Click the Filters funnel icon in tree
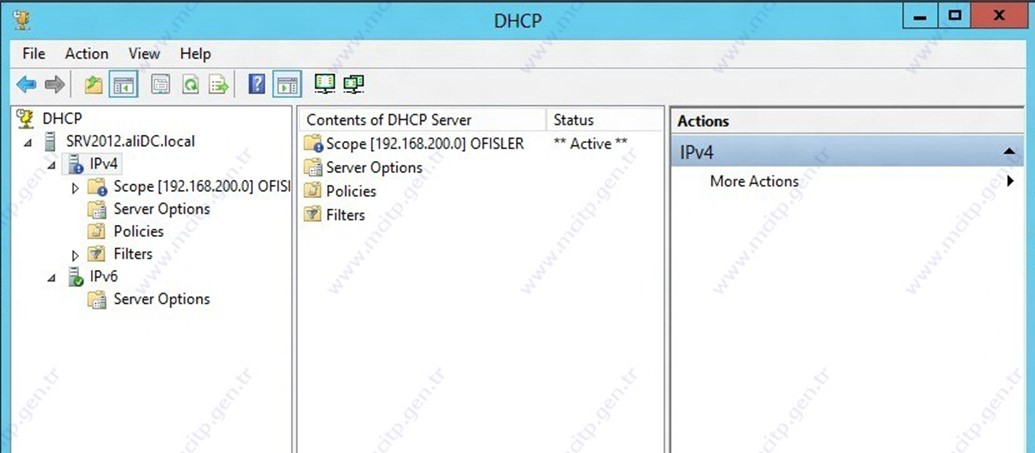Viewport: 1035px width, 453px height. pyautogui.click(x=97, y=254)
